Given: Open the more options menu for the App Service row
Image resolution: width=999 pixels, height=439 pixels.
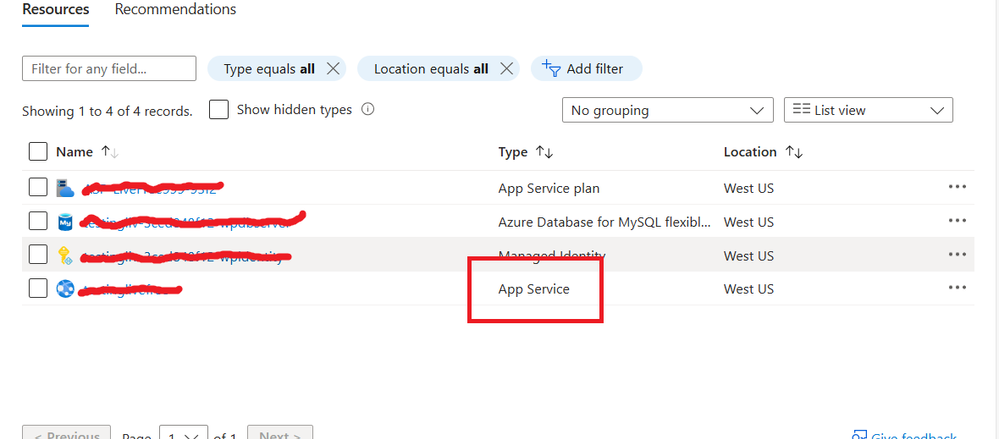Looking at the screenshot, I should 957,287.
